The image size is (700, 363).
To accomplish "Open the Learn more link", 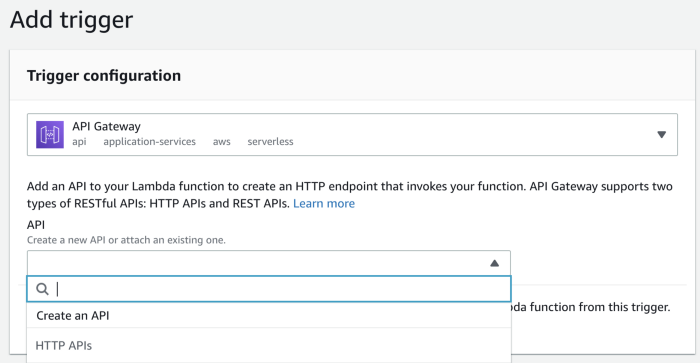I will coord(324,204).
